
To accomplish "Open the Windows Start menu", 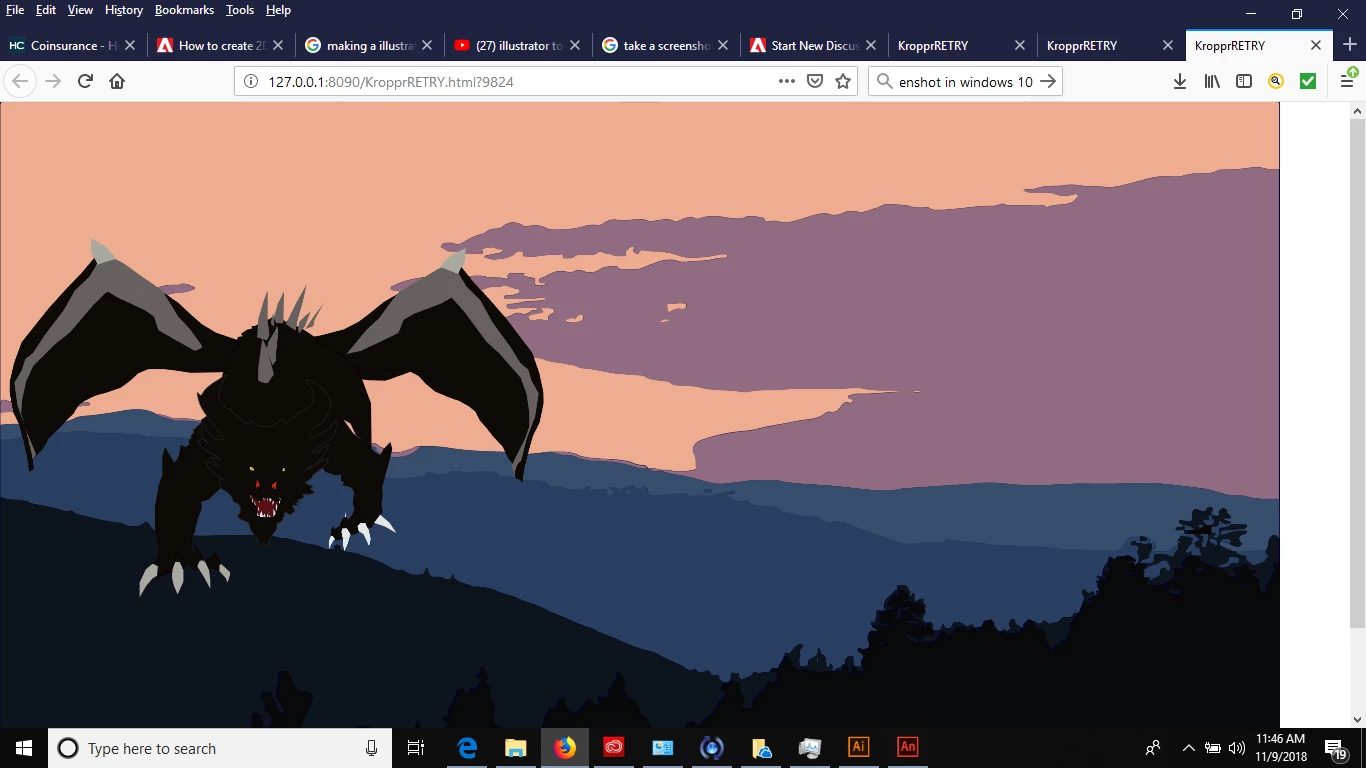I will [x=24, y=748].
